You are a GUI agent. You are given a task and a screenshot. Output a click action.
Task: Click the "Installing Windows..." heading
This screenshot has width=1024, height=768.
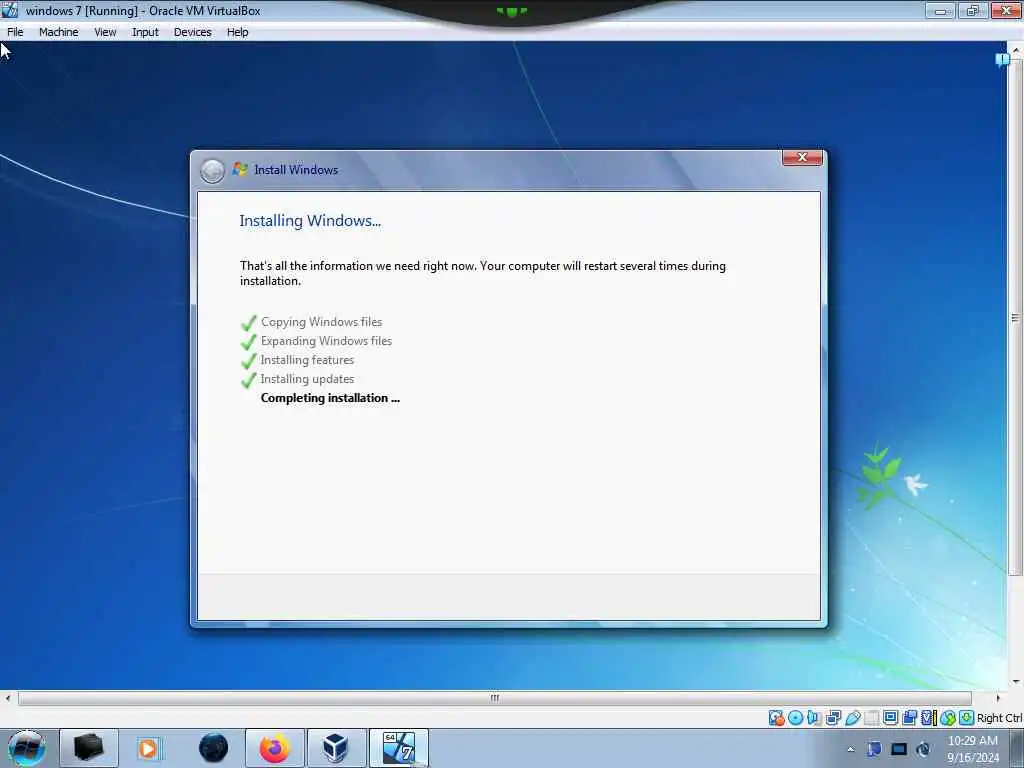point(310,221)
